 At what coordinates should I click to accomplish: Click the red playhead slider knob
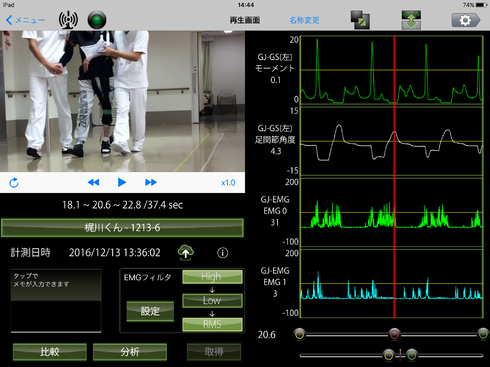pos(394,334)
